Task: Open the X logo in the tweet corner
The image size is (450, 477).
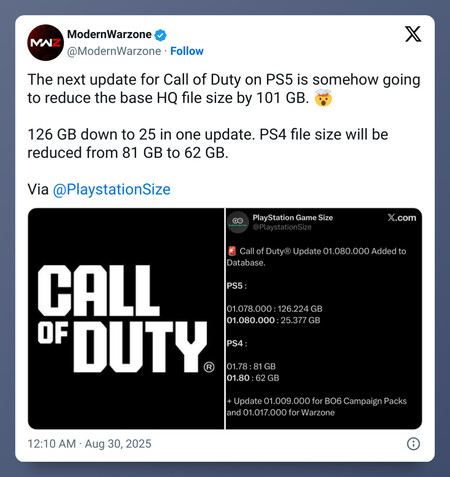Action: point(413,34)
